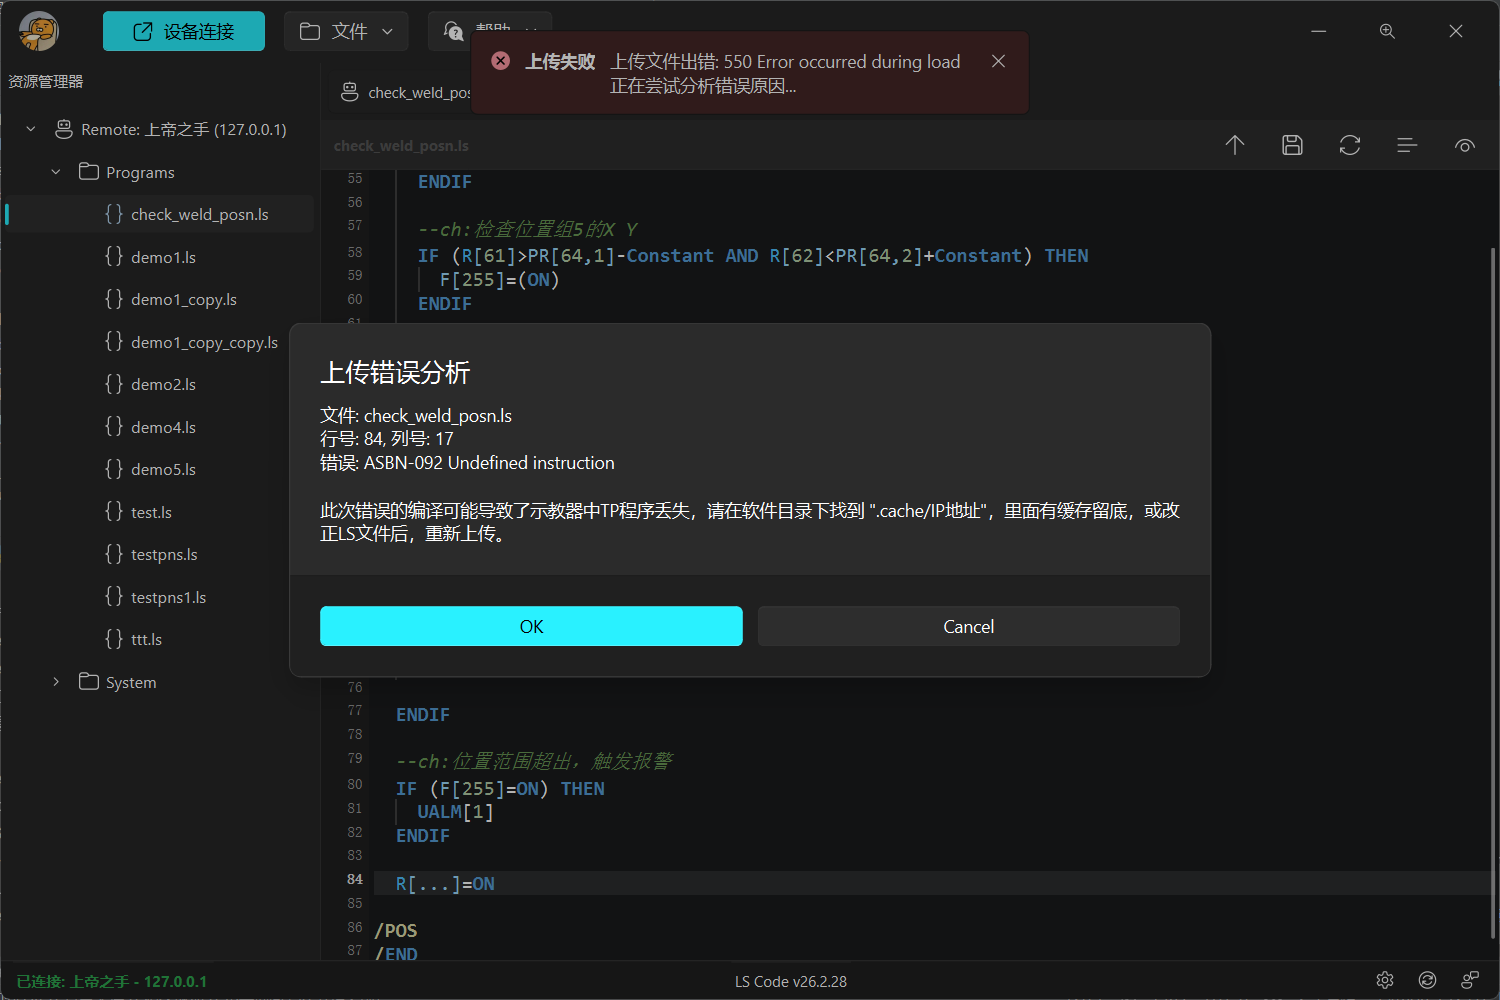Screen dimensions: 1500x1000
Task: Open the 文件 dropdown menu
Action: click(x=346, y=31)
